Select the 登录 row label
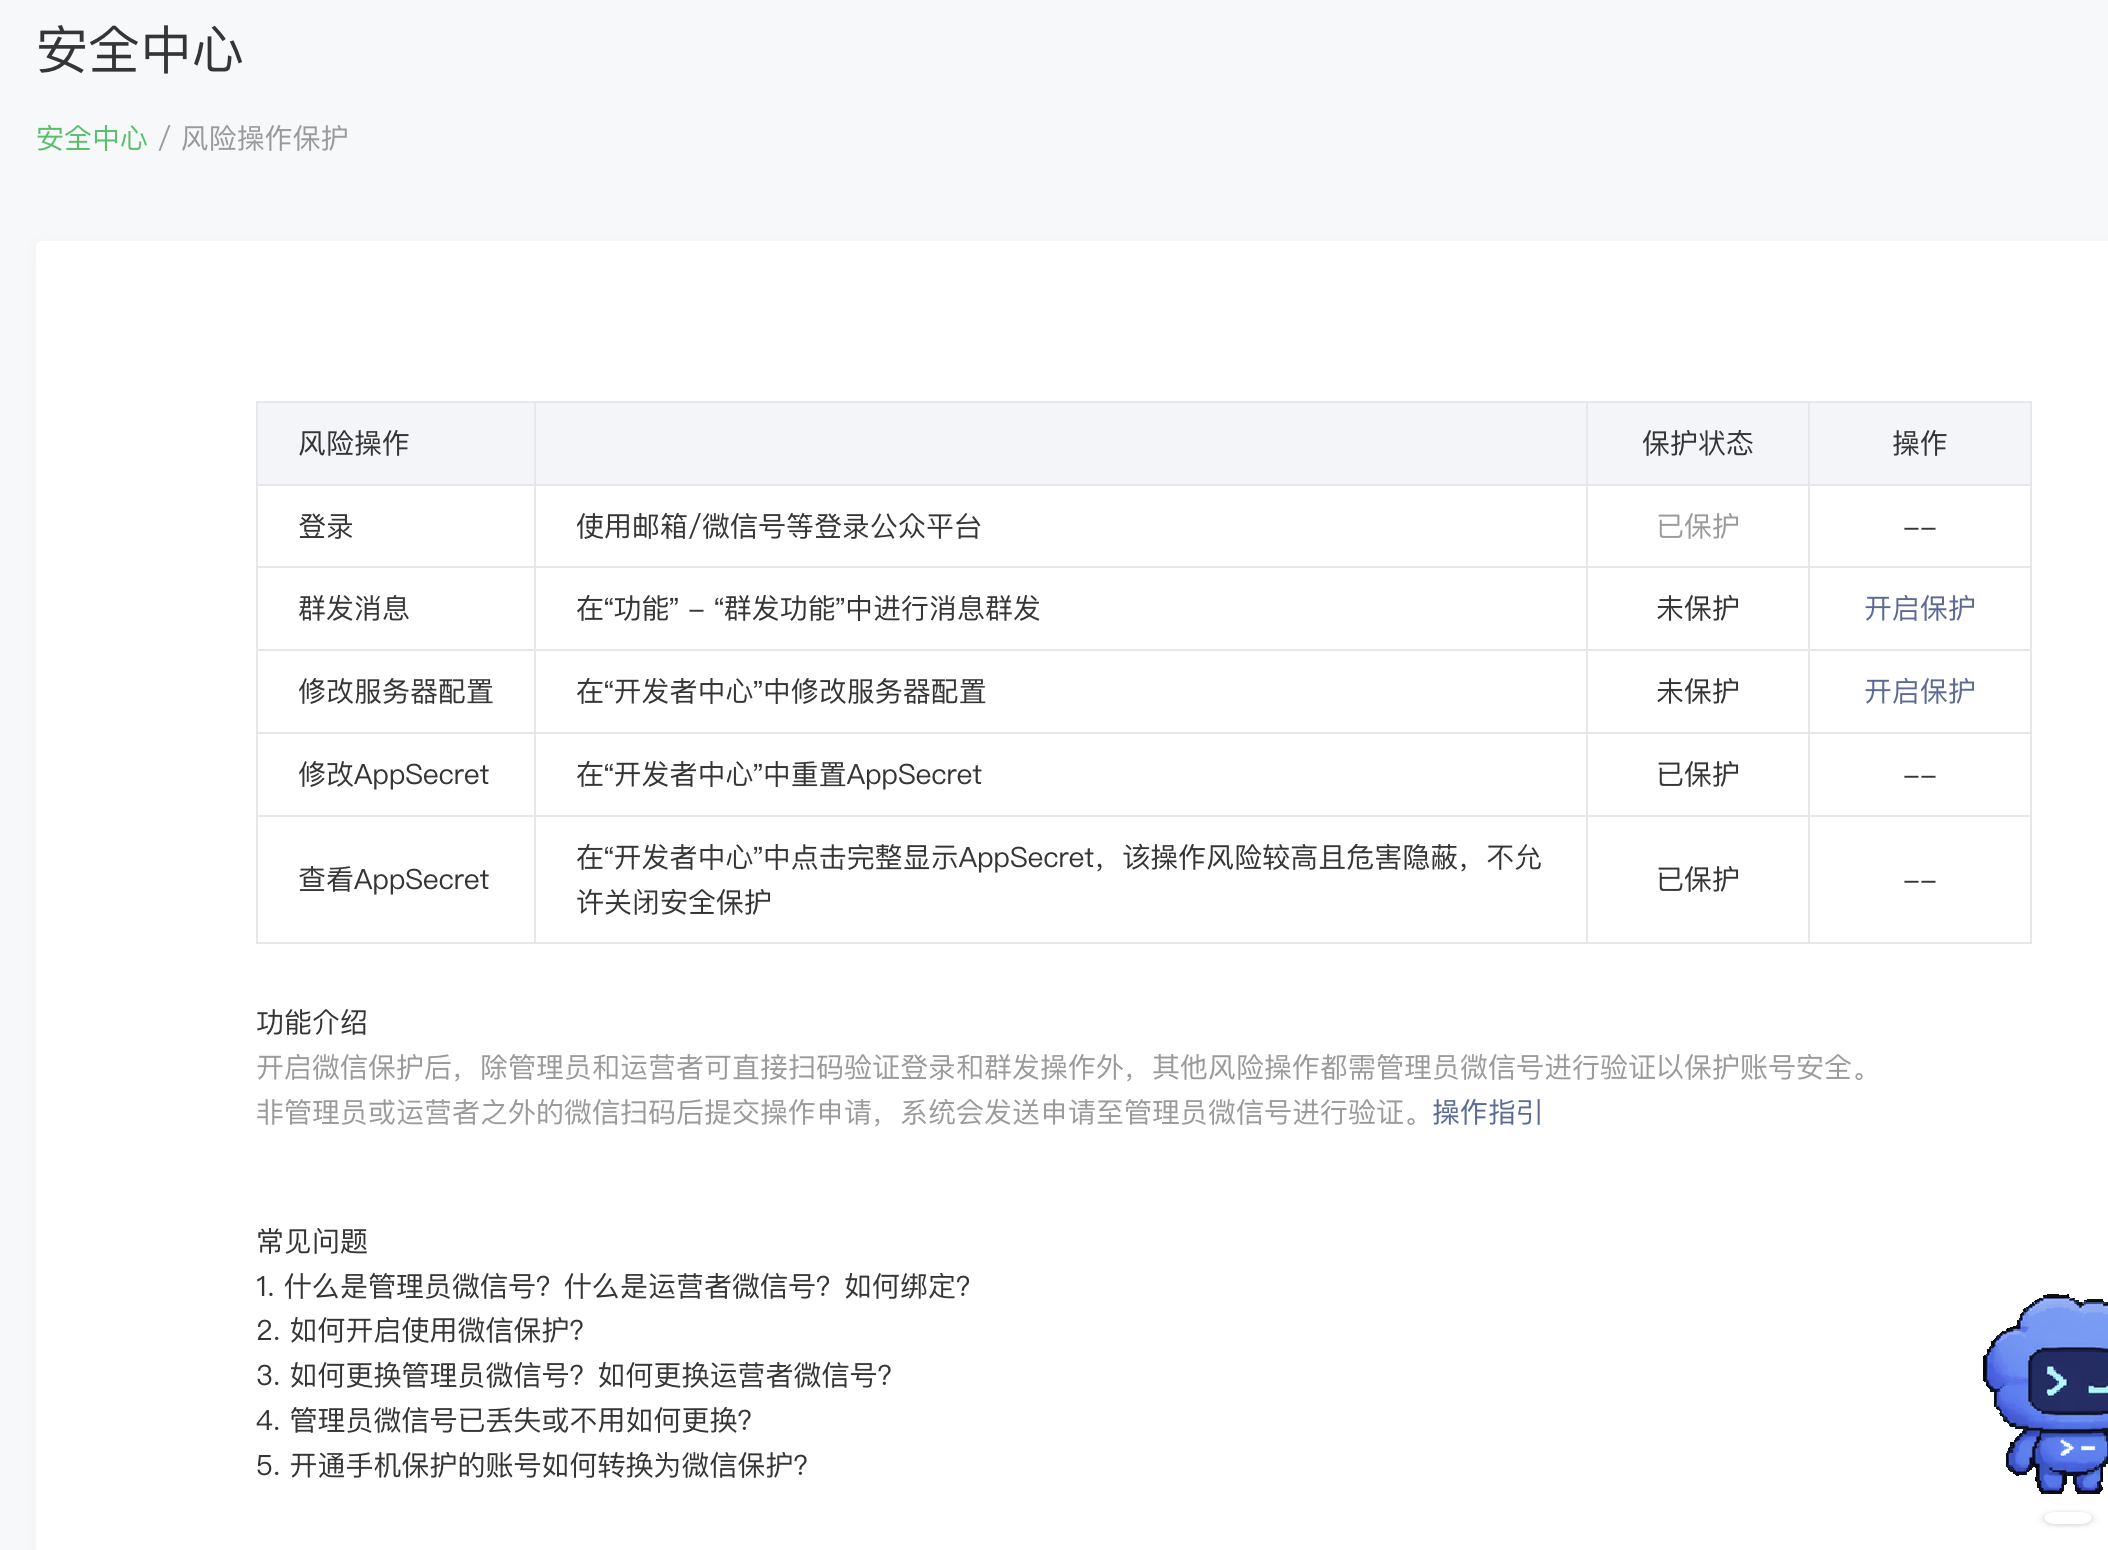This screenshot has width=2108, height=1550. coord(326,526)
